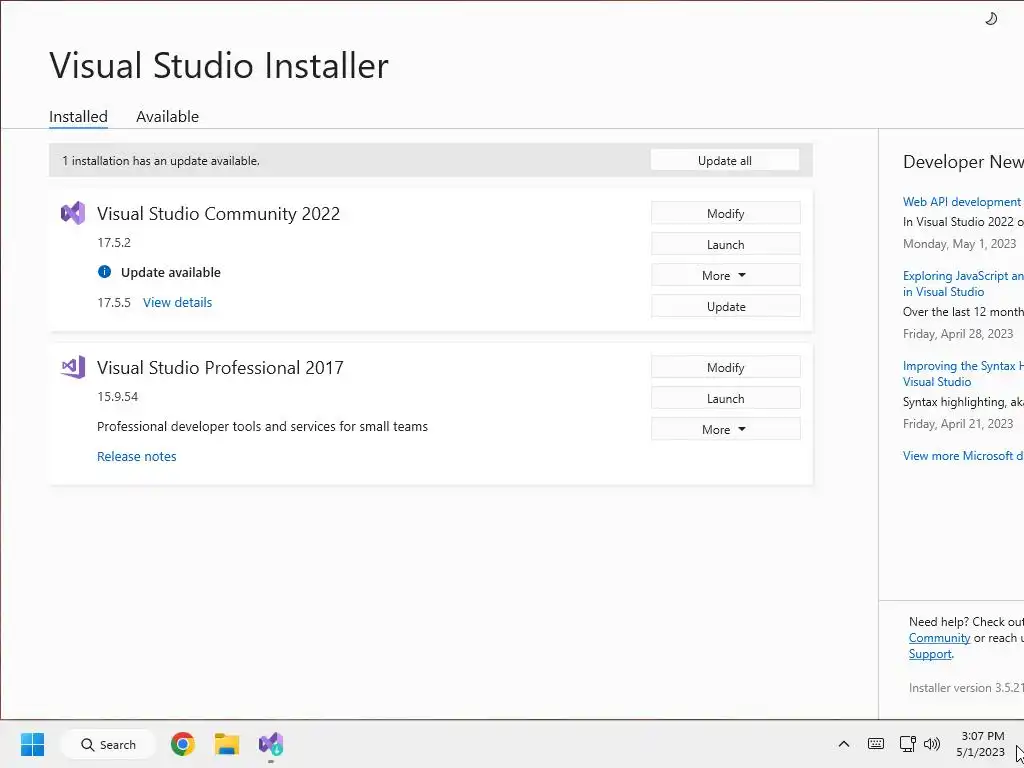Click 'Update available' status text
The height and width of the screenshot is (768, 1024).
[x=170, y=272]
